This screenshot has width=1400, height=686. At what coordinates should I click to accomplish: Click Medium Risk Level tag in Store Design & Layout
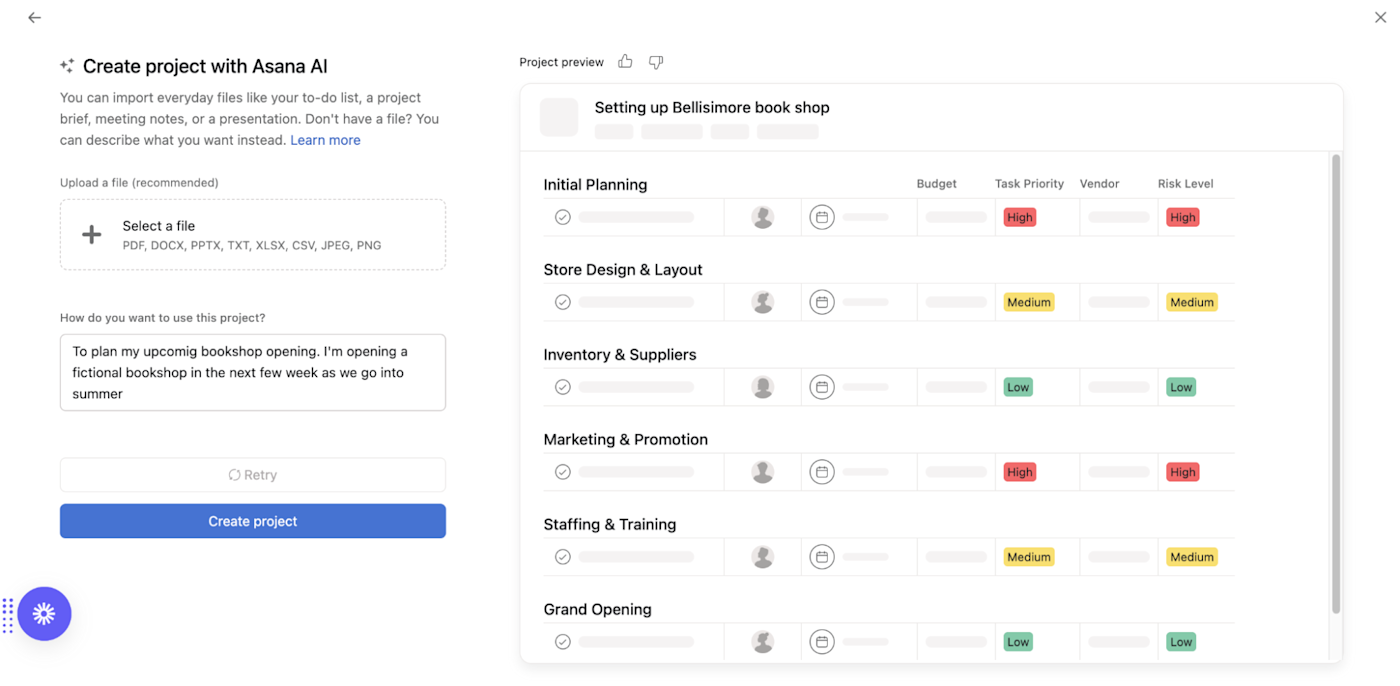pos(1192,302)
